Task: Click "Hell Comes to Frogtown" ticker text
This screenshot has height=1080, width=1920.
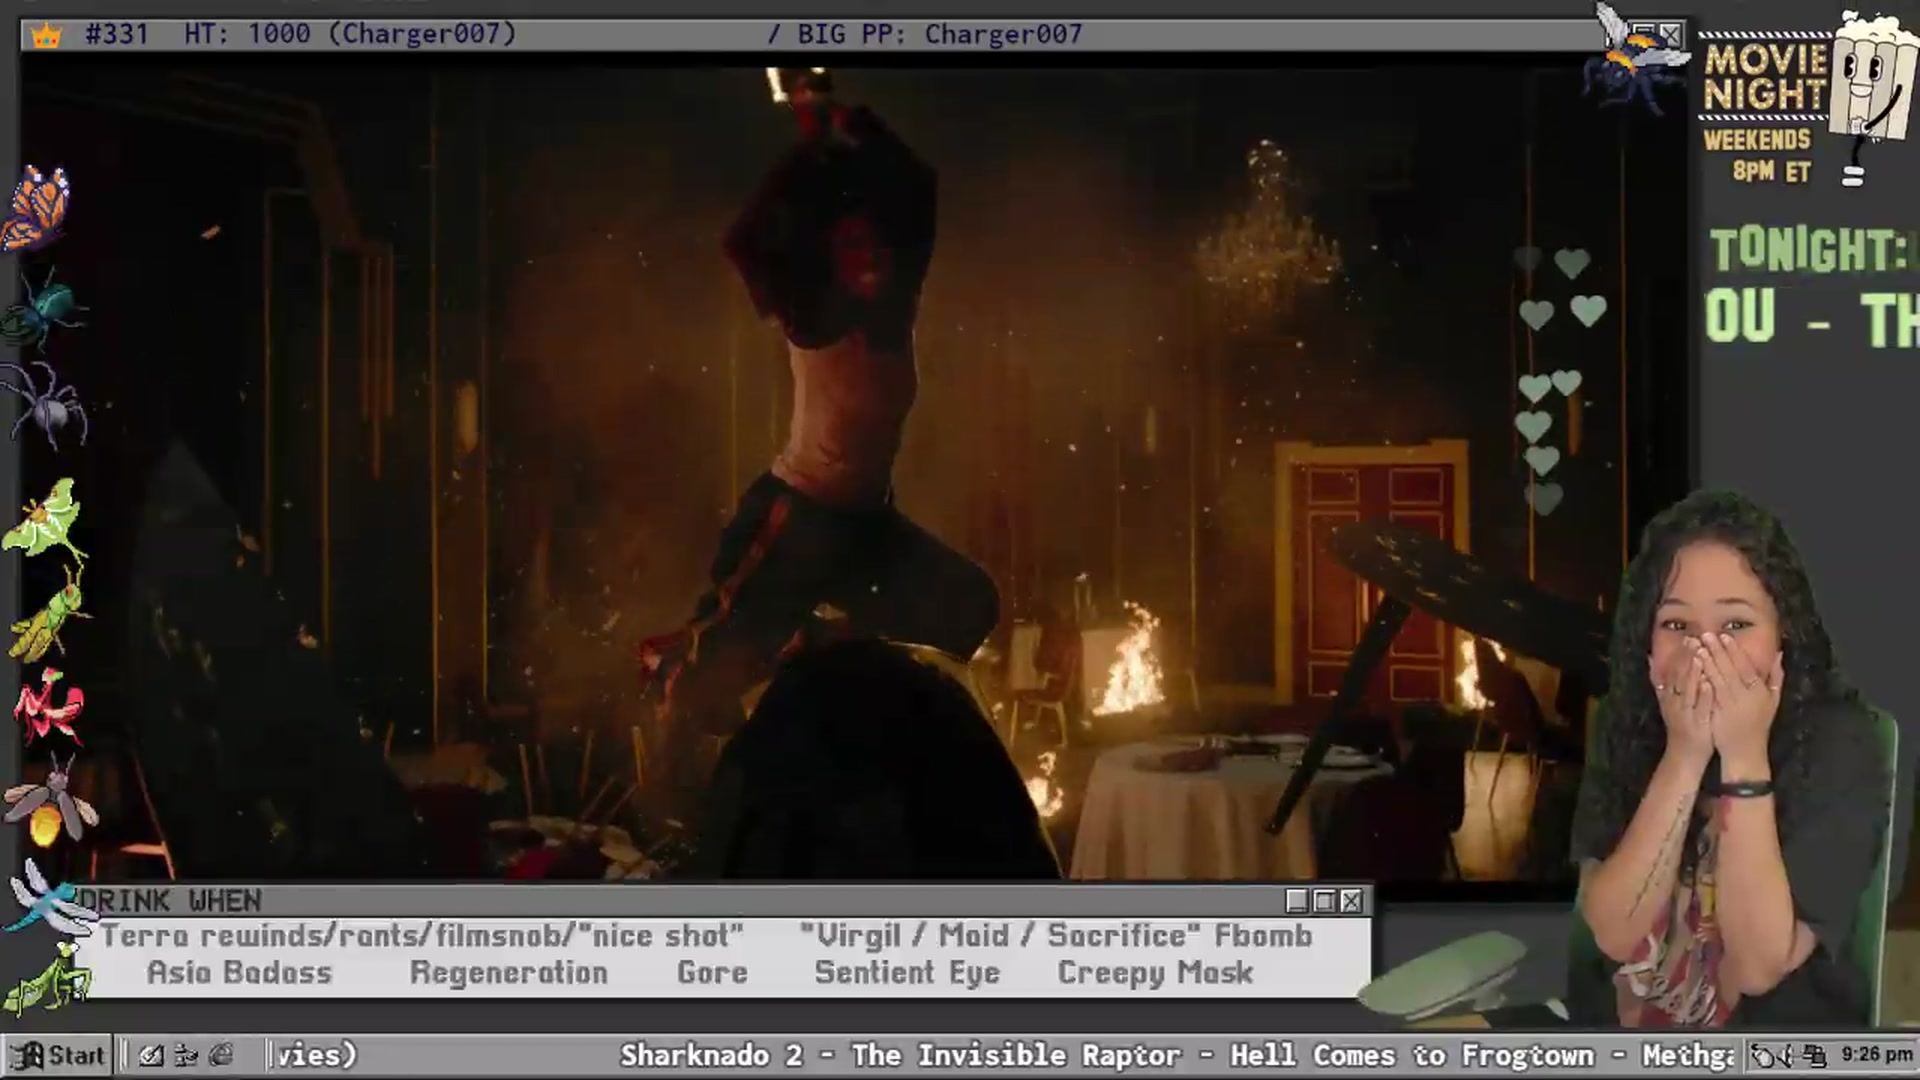Action: 1412,1055
